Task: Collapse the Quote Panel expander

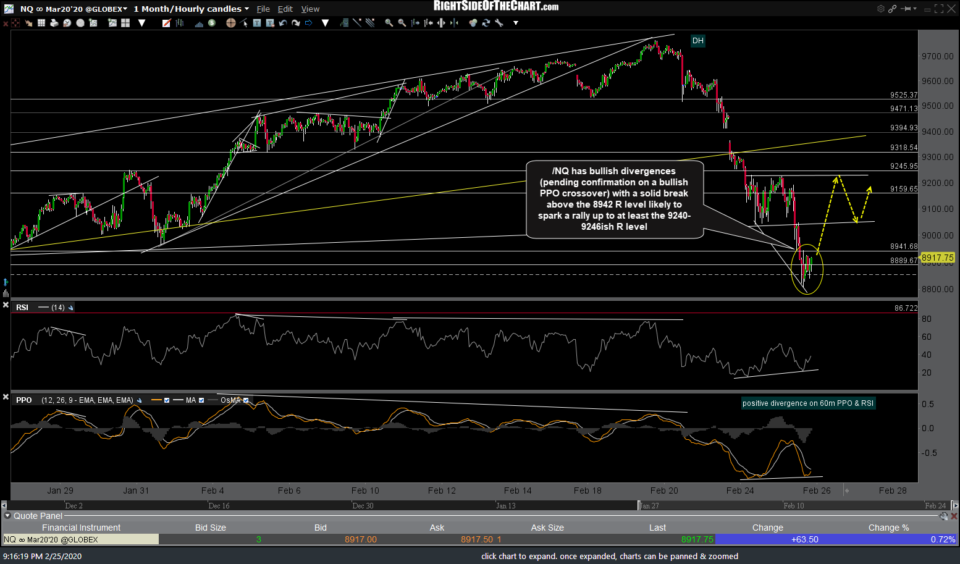Action: (7, 516)
